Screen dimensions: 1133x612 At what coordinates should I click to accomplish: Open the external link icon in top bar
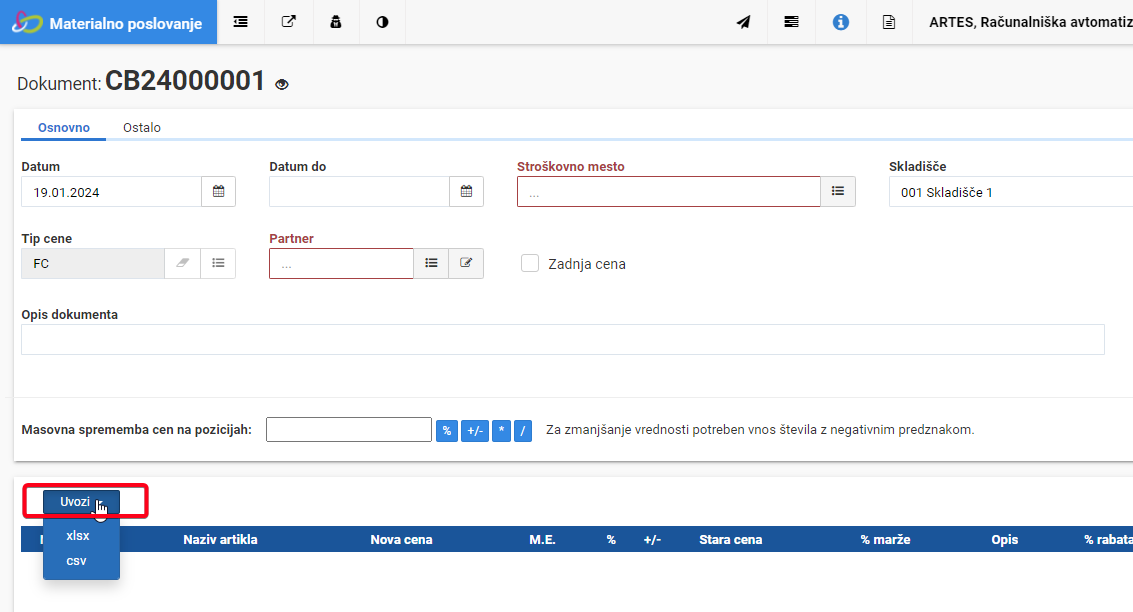point(288,22)
